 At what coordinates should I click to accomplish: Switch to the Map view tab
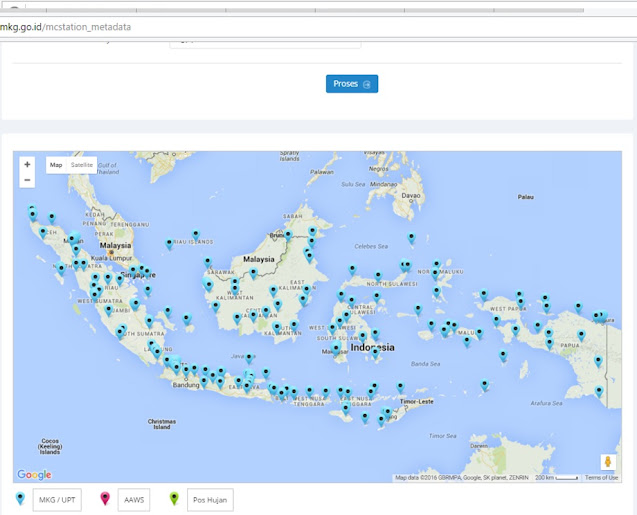click(56, 165)
